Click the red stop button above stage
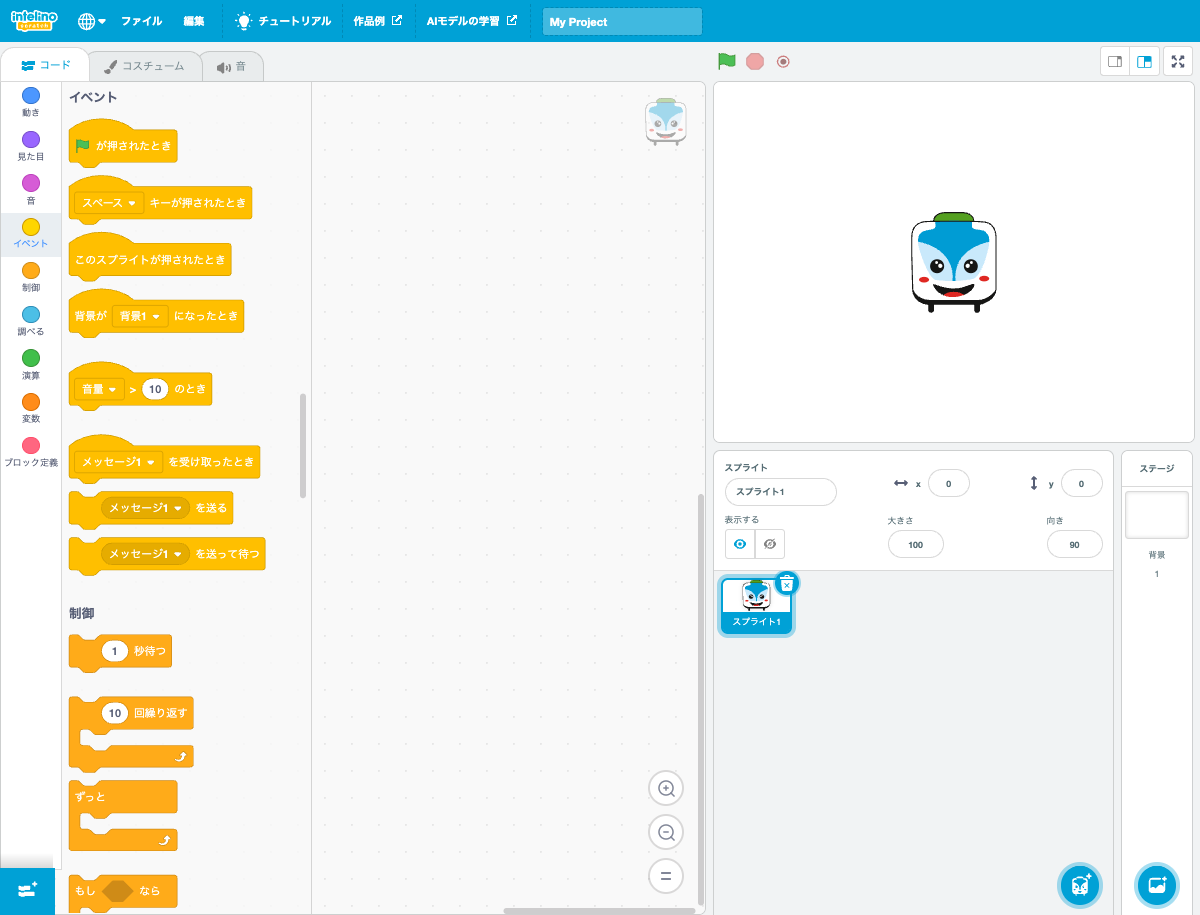 (755, 61)
